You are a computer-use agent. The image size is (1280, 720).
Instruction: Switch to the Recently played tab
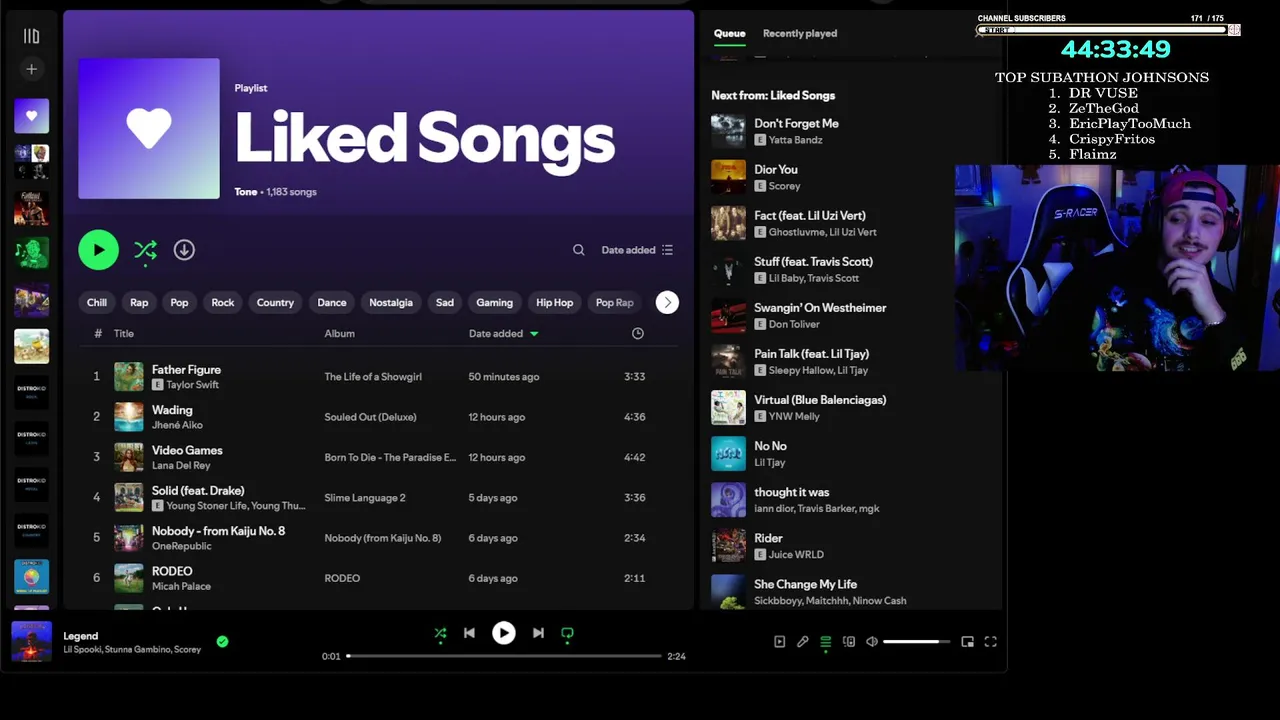pos(800,33)
